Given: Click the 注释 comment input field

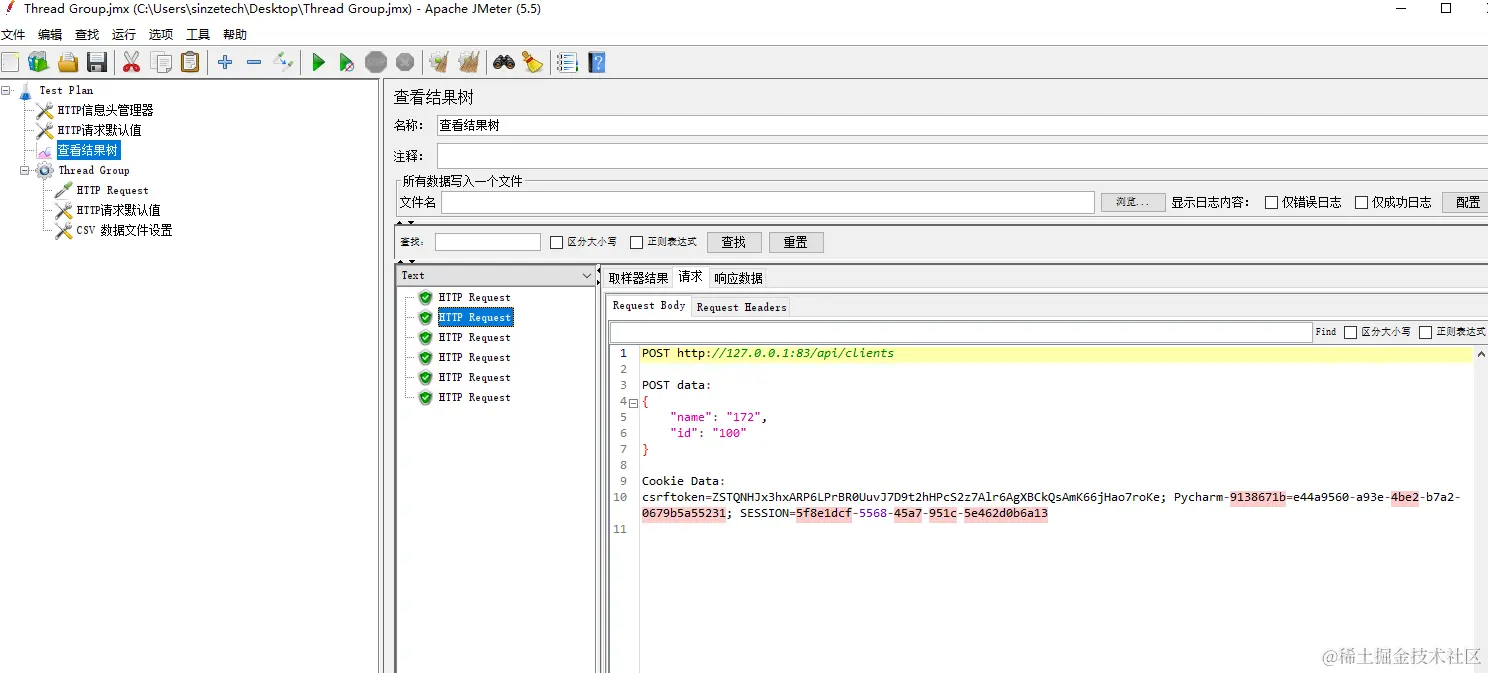Looking at the screenshot, I should click(962, 156).
